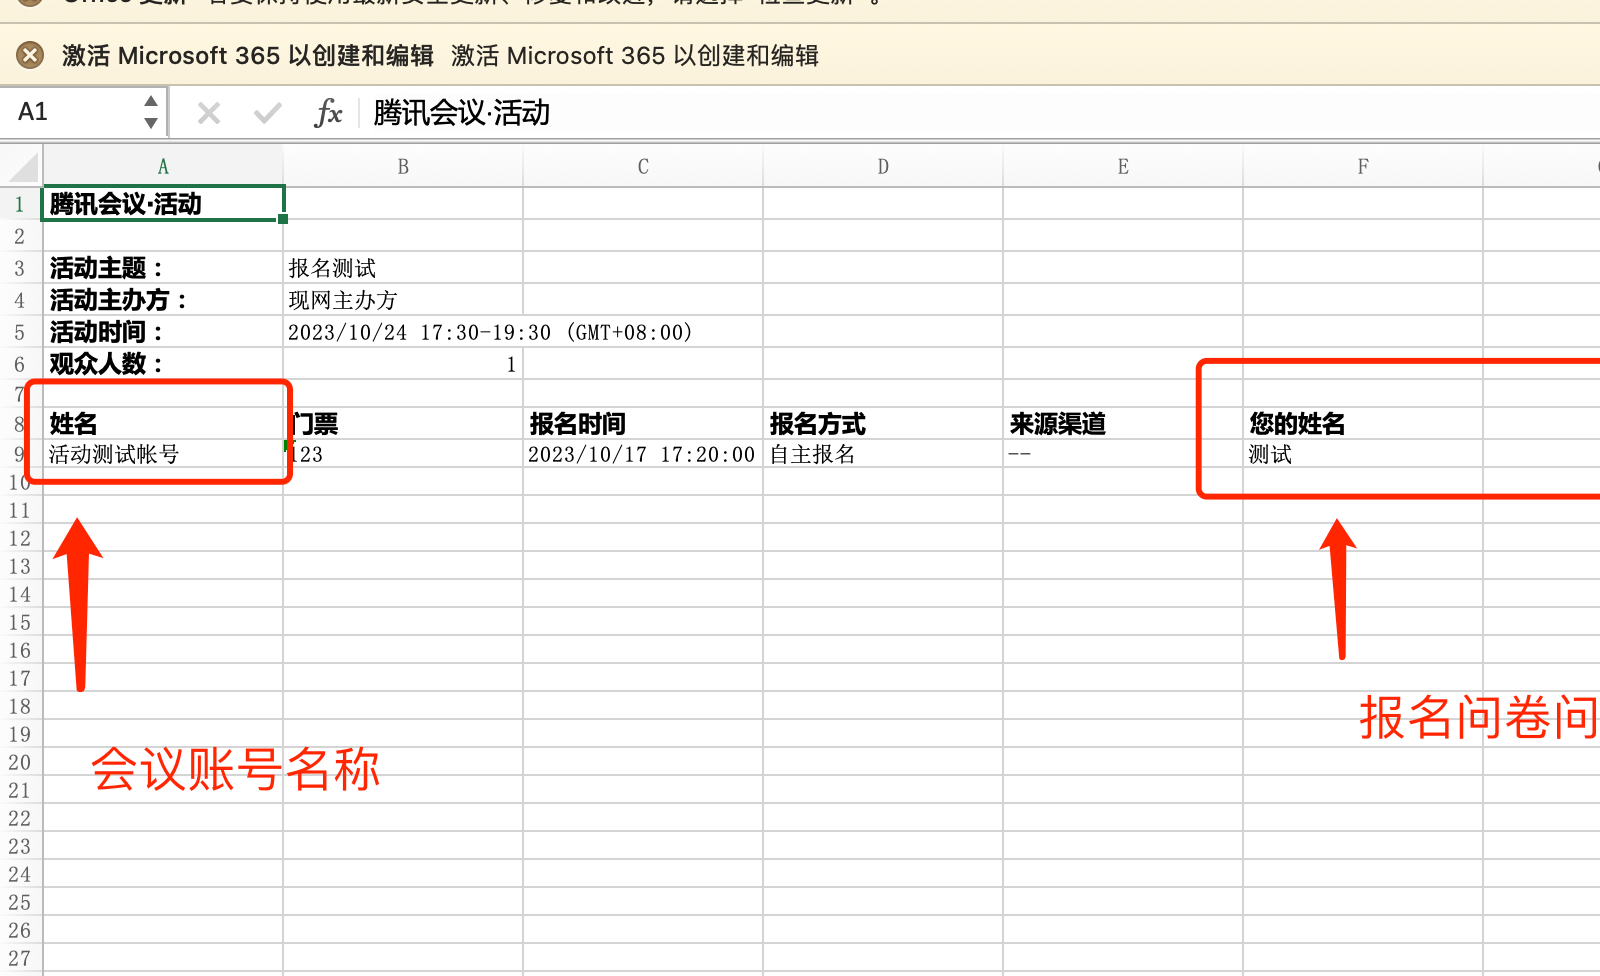Select row 5 header

click(20, 332)
